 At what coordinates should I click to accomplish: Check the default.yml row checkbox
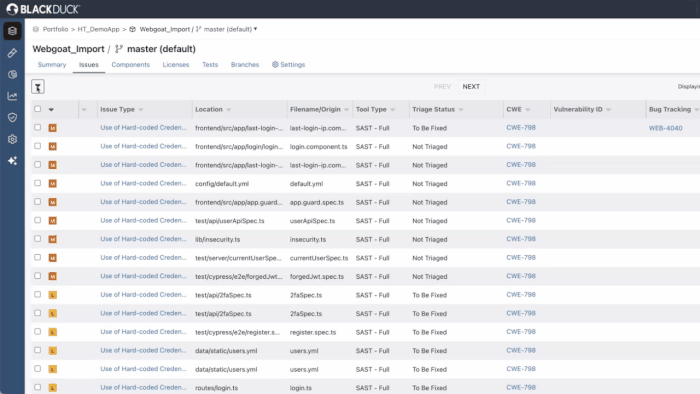[x=38, y=183]
